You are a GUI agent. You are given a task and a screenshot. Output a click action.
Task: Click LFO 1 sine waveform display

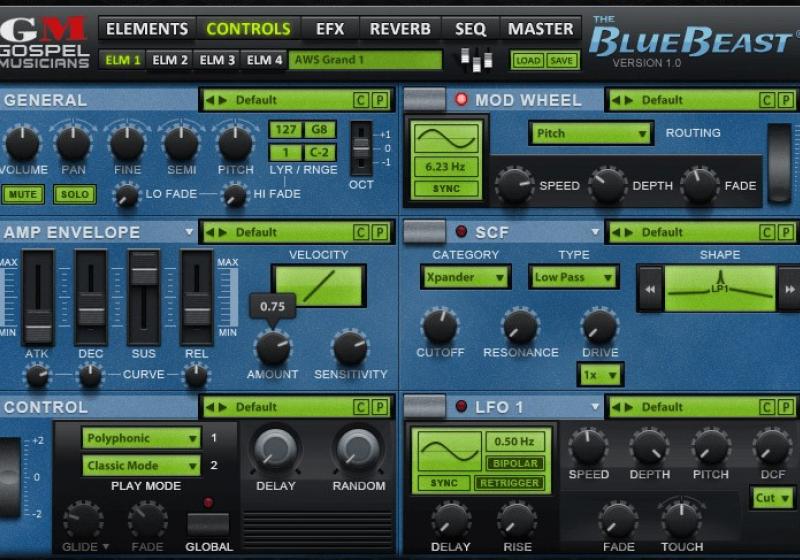[x=449, y=451]
